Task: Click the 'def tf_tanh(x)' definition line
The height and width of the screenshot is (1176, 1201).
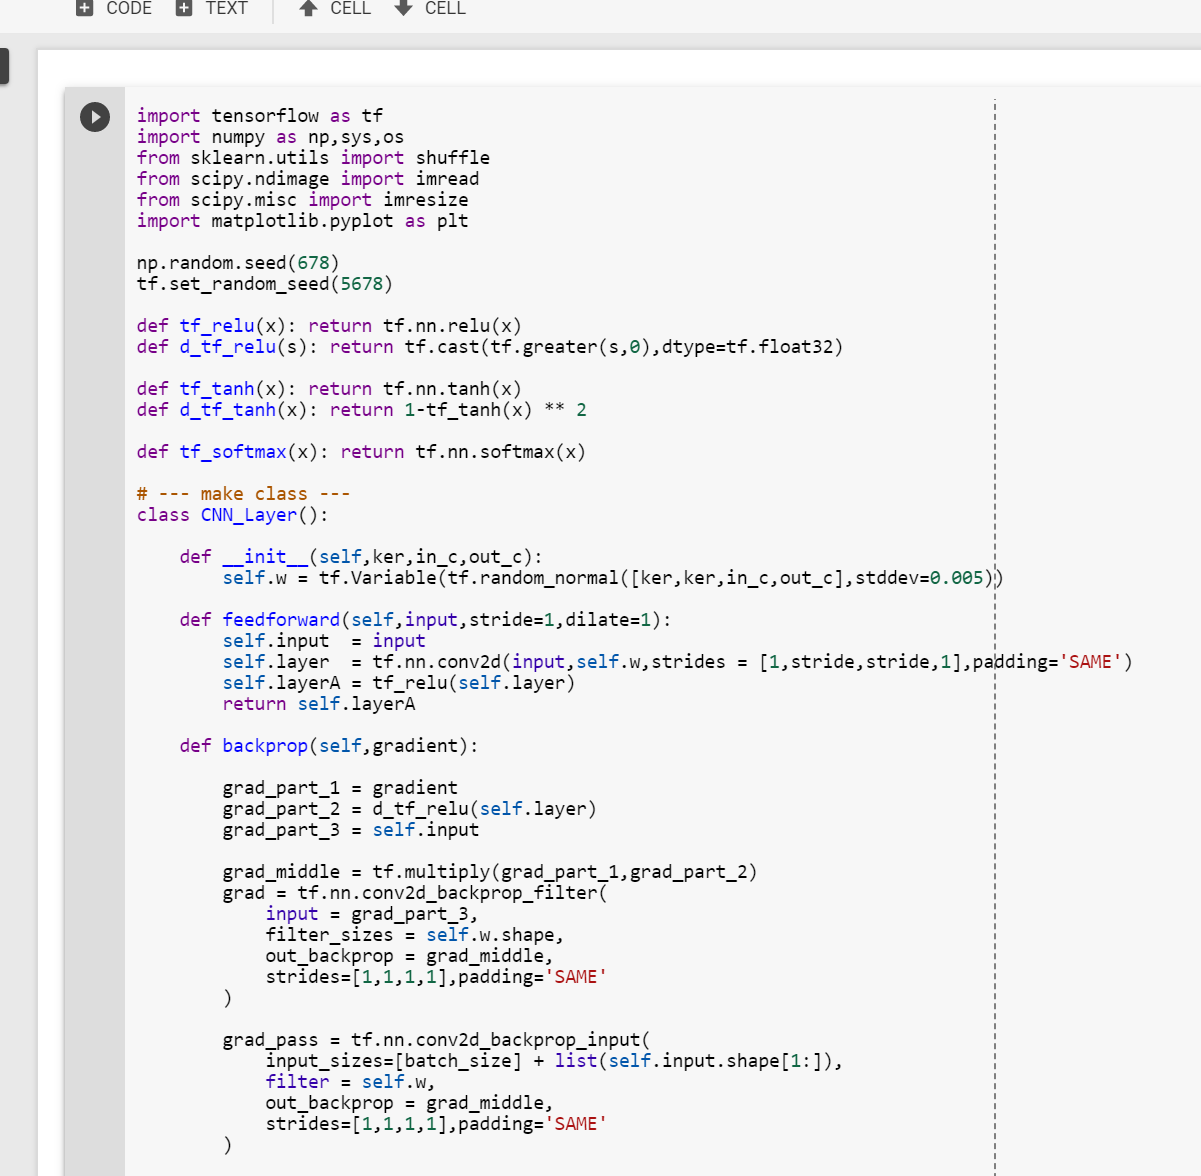Action: (329, 389)
